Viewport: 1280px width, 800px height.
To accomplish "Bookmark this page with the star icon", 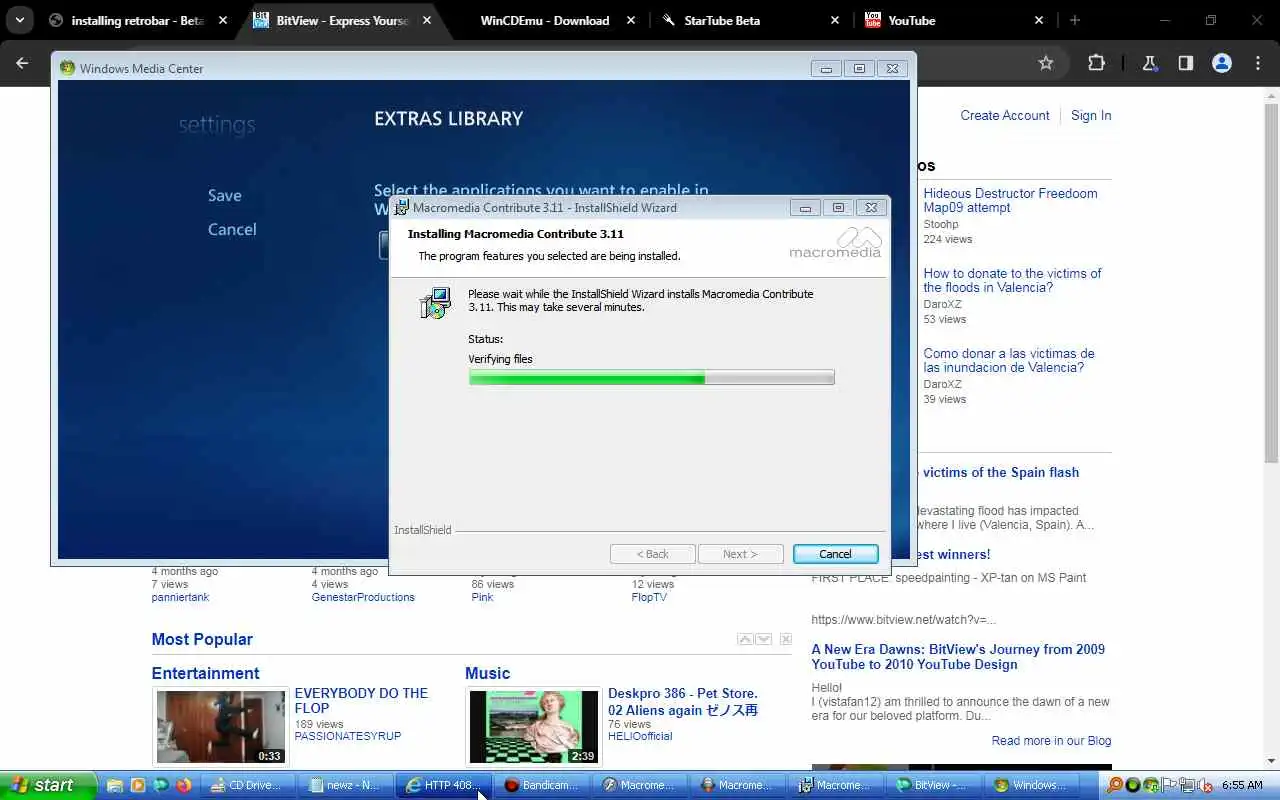I will 1046,63.
